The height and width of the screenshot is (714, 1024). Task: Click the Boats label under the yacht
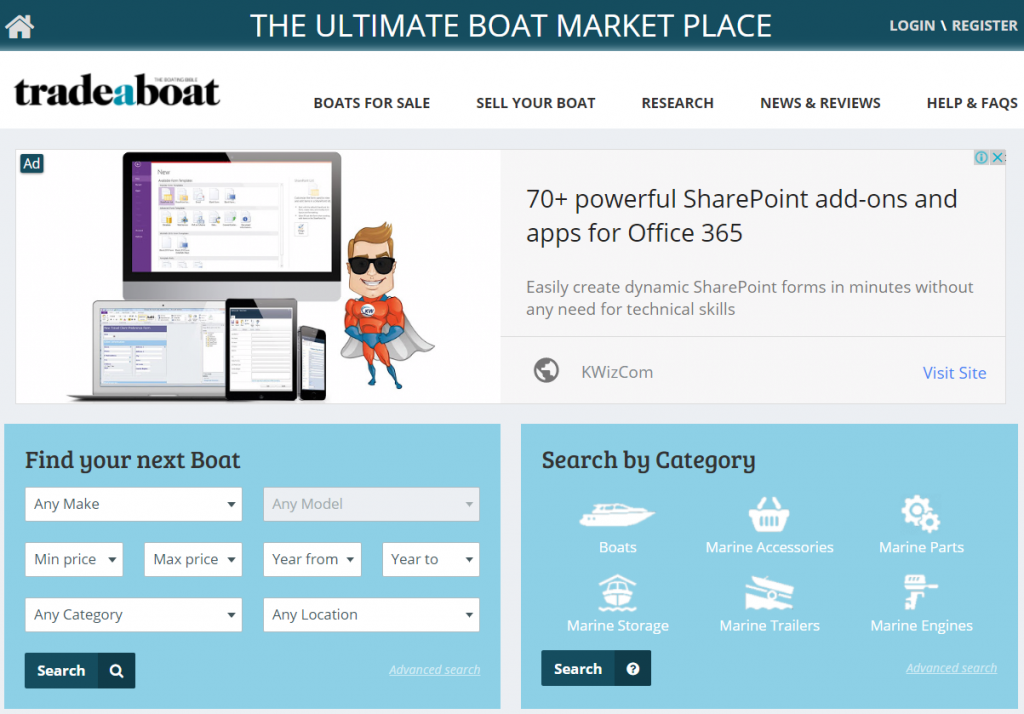pyautogui.click(x=618, y=547)
